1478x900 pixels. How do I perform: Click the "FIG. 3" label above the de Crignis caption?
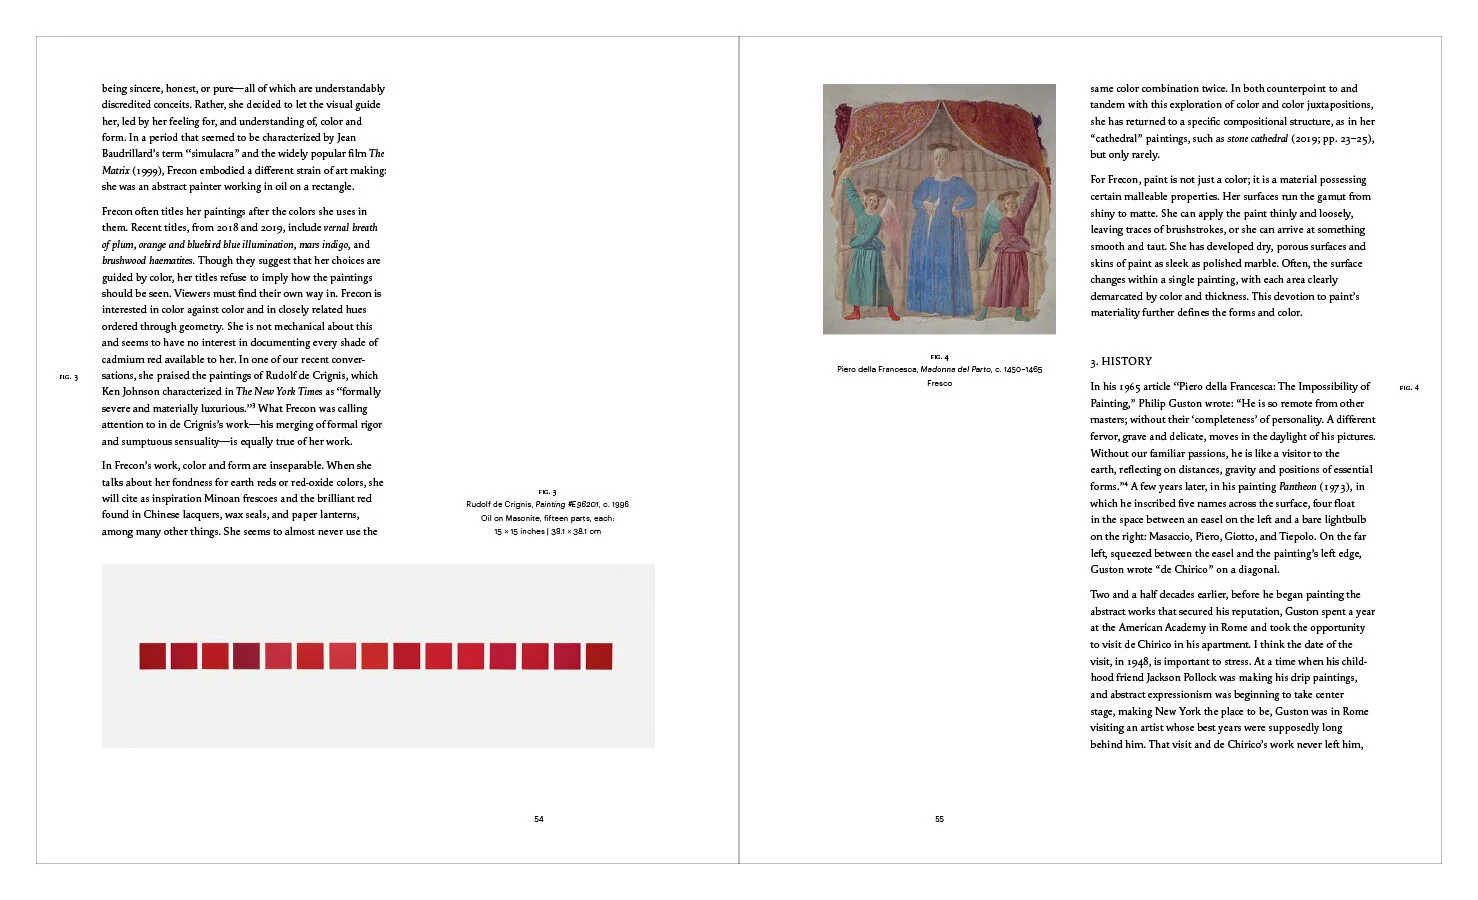(547, 492)
